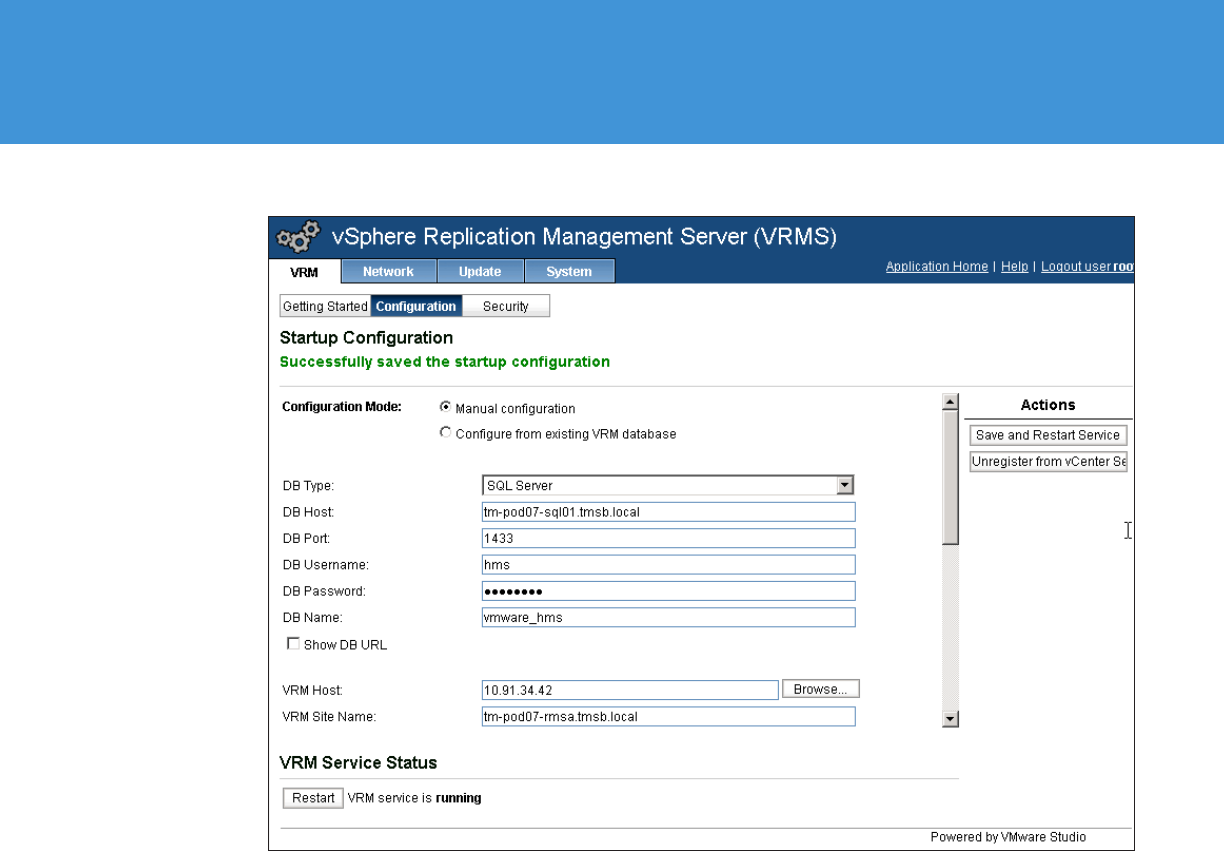Select the Manual configuration radio button
The height and width of the screenshot is (851, 1224).
pos(445,408)
